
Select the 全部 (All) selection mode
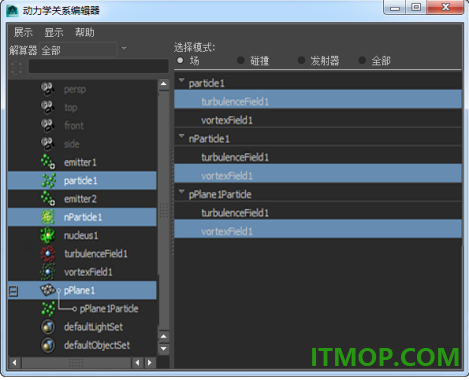[x=362, y=60]
